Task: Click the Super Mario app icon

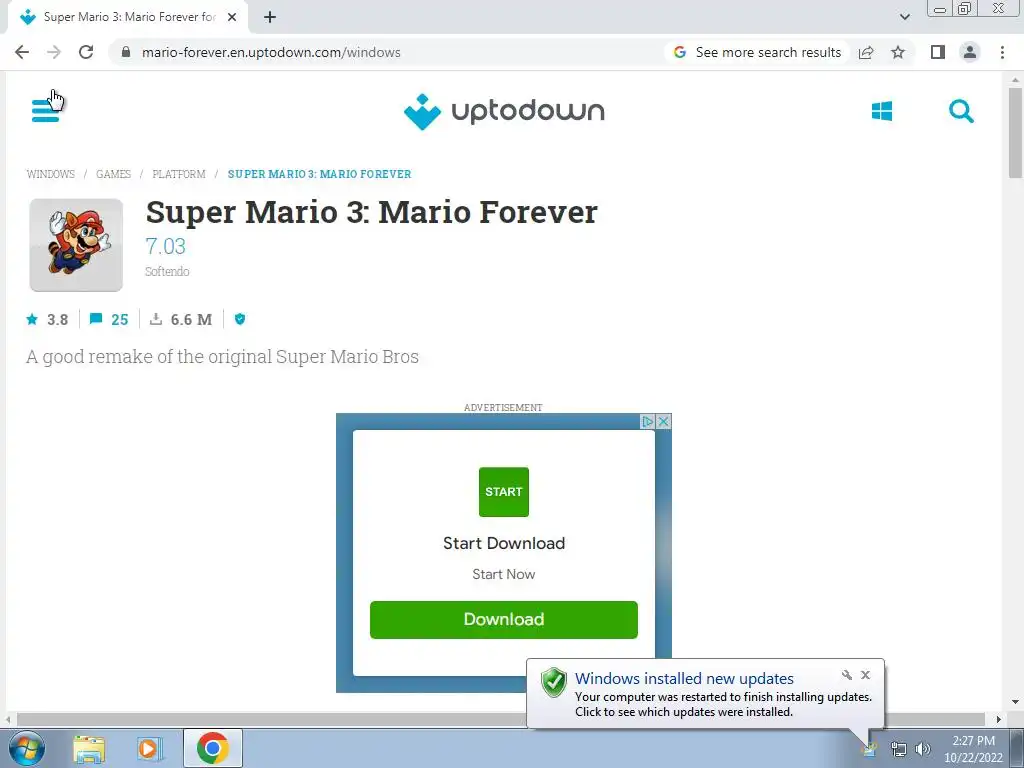Action: click(76, 245)
